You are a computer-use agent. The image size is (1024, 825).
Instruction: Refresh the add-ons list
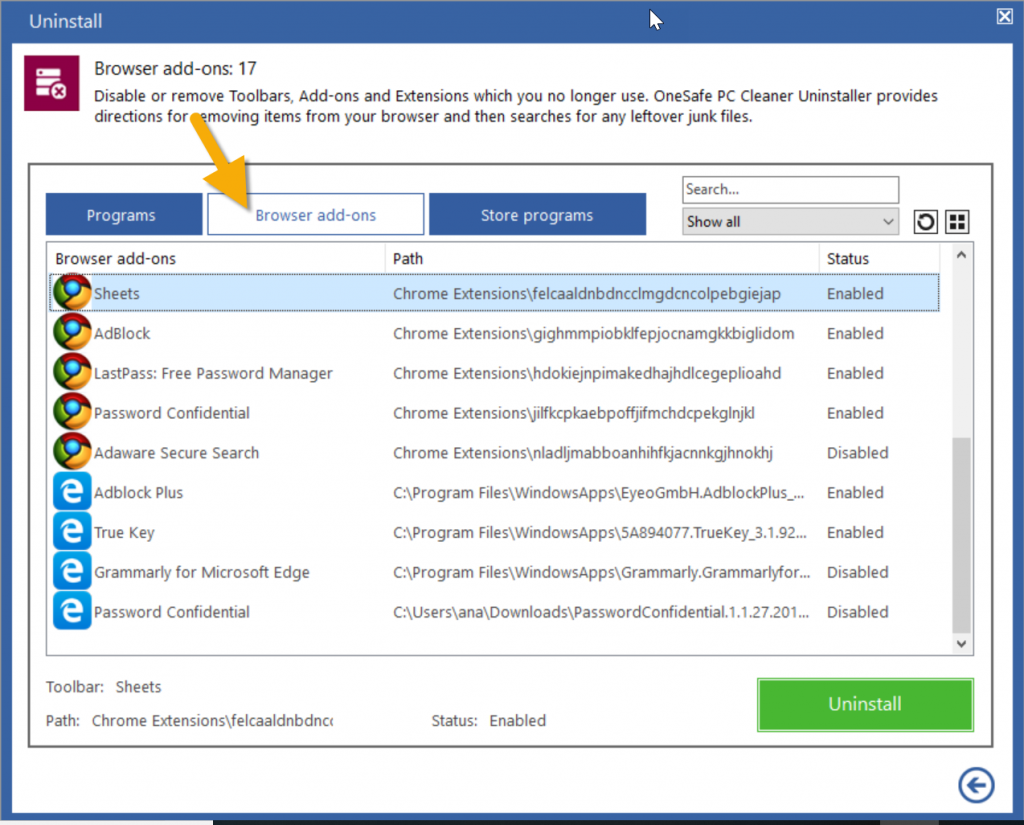925,221
